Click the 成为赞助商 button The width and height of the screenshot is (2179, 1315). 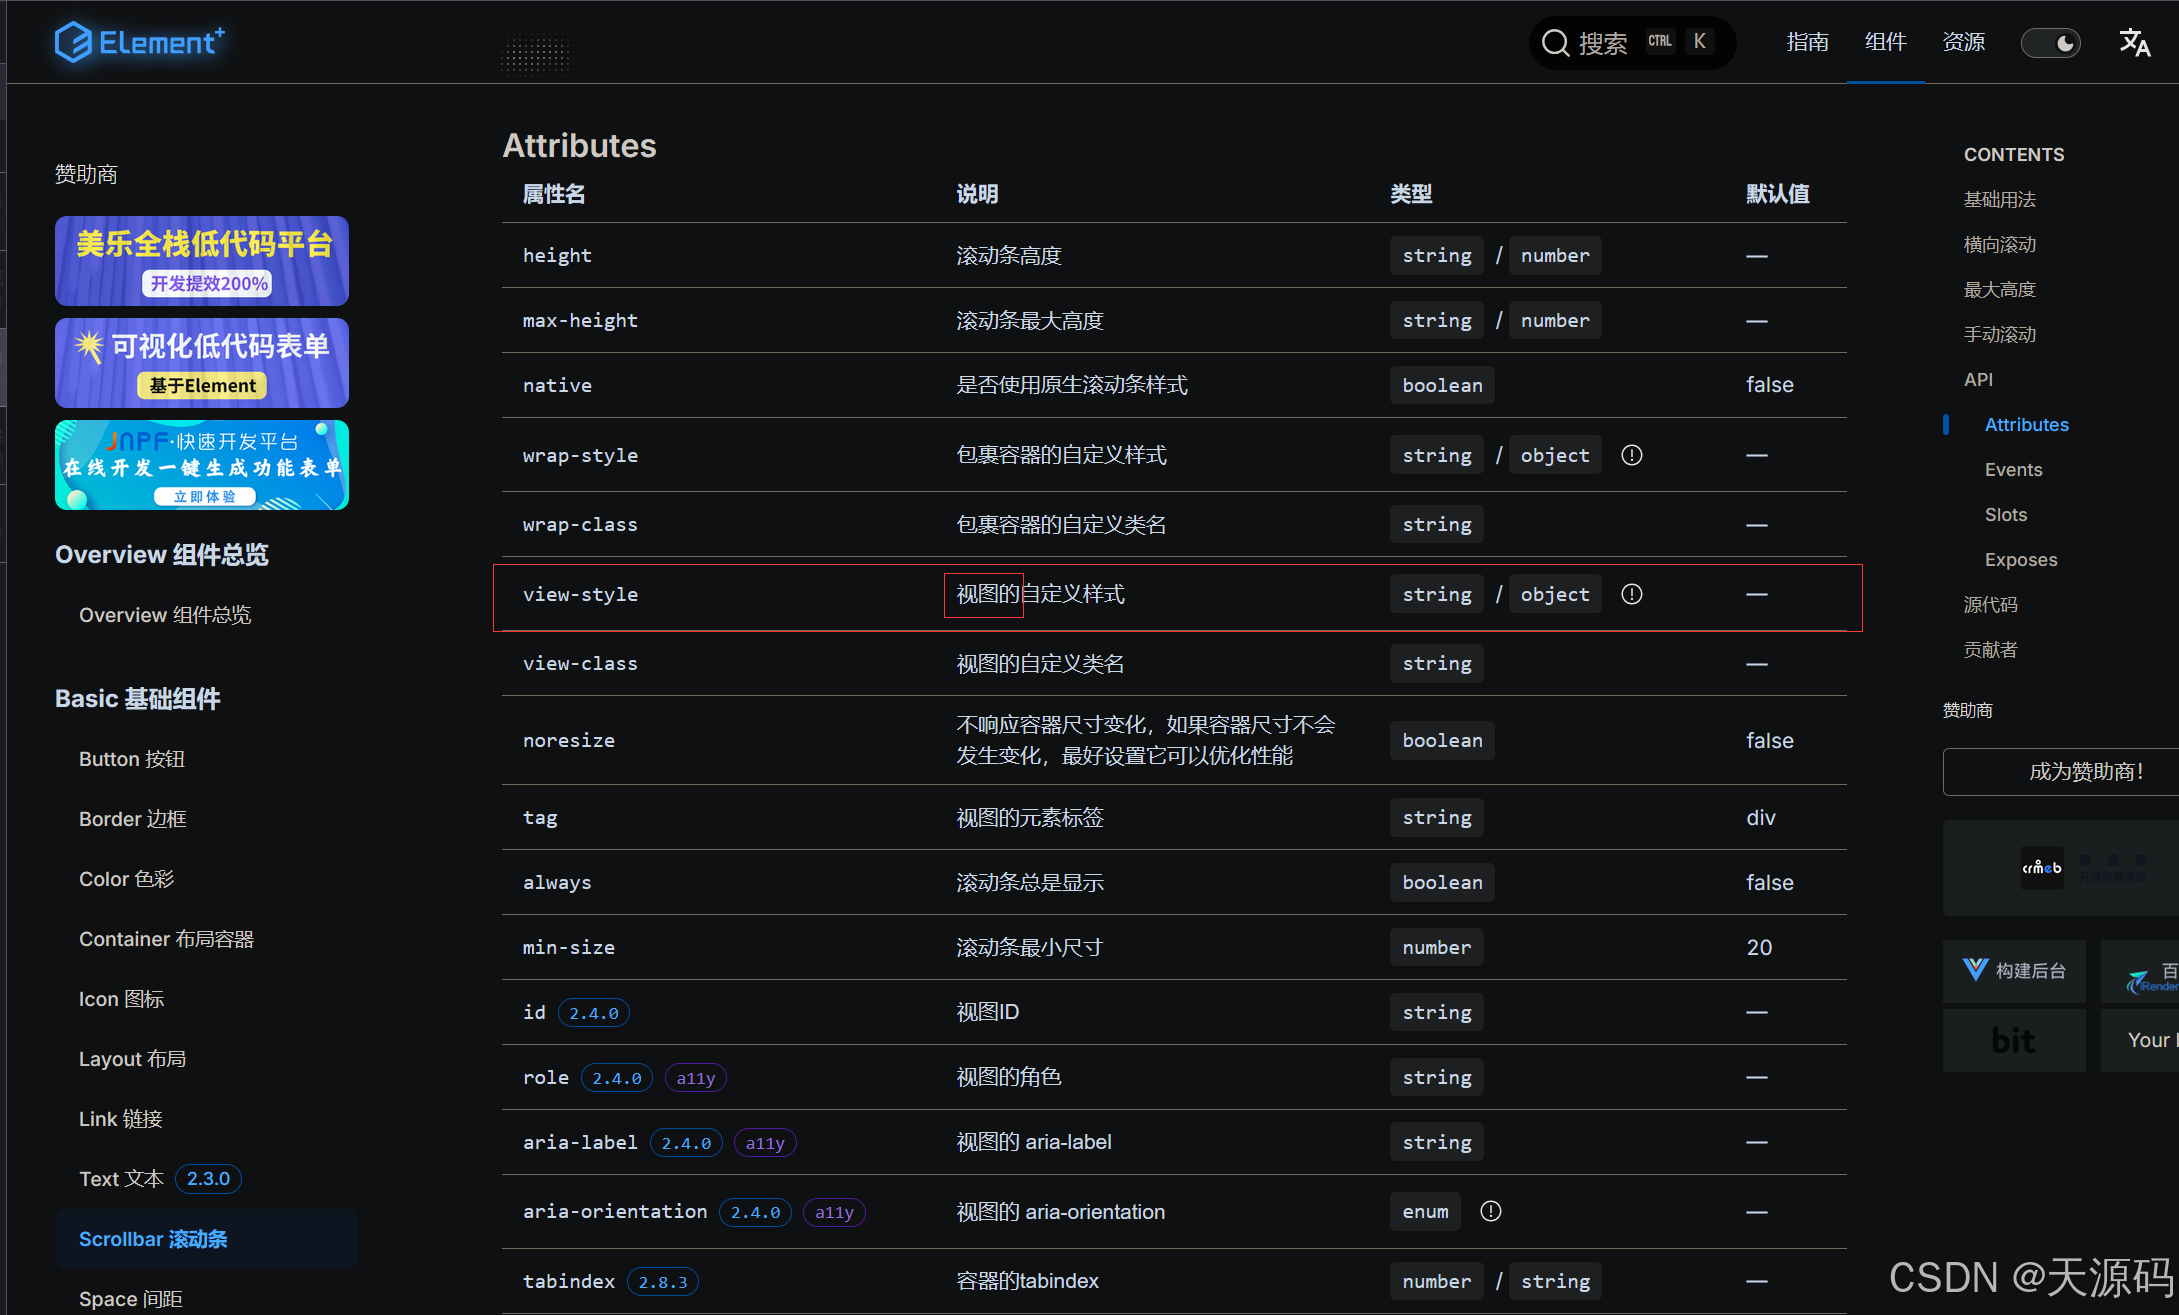click(x=2060, y=771)
